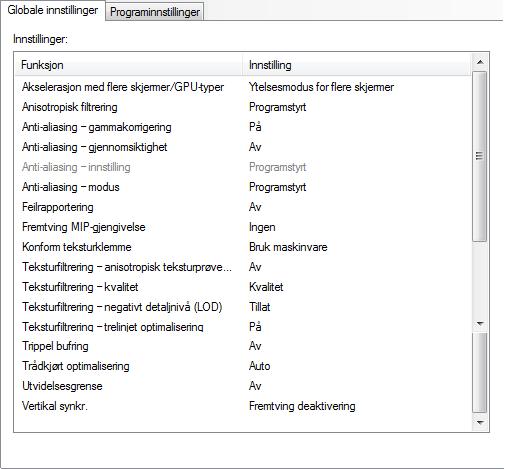
Task: Select Anti-aliasing – modus row
Action: 71,187
